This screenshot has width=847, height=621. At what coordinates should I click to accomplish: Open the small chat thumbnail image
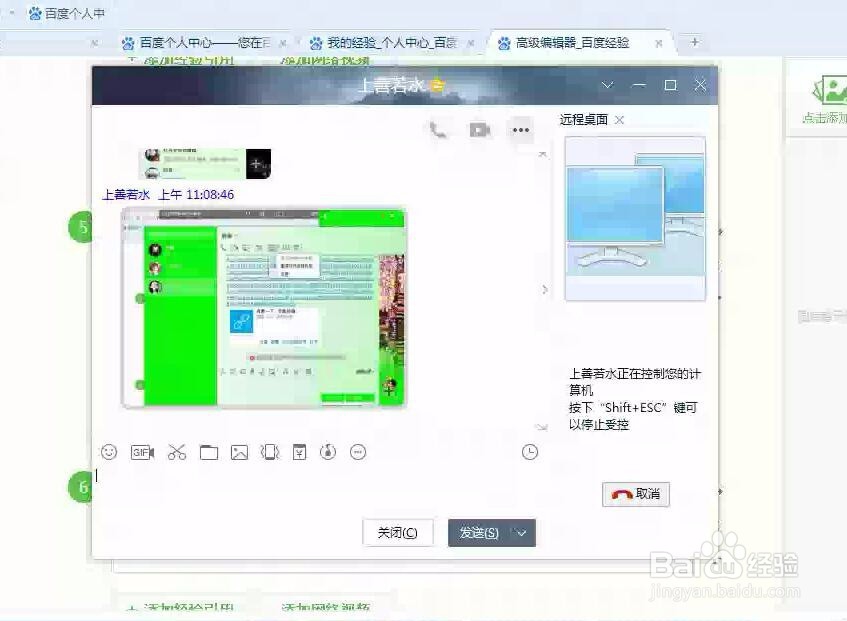point(205,164)
